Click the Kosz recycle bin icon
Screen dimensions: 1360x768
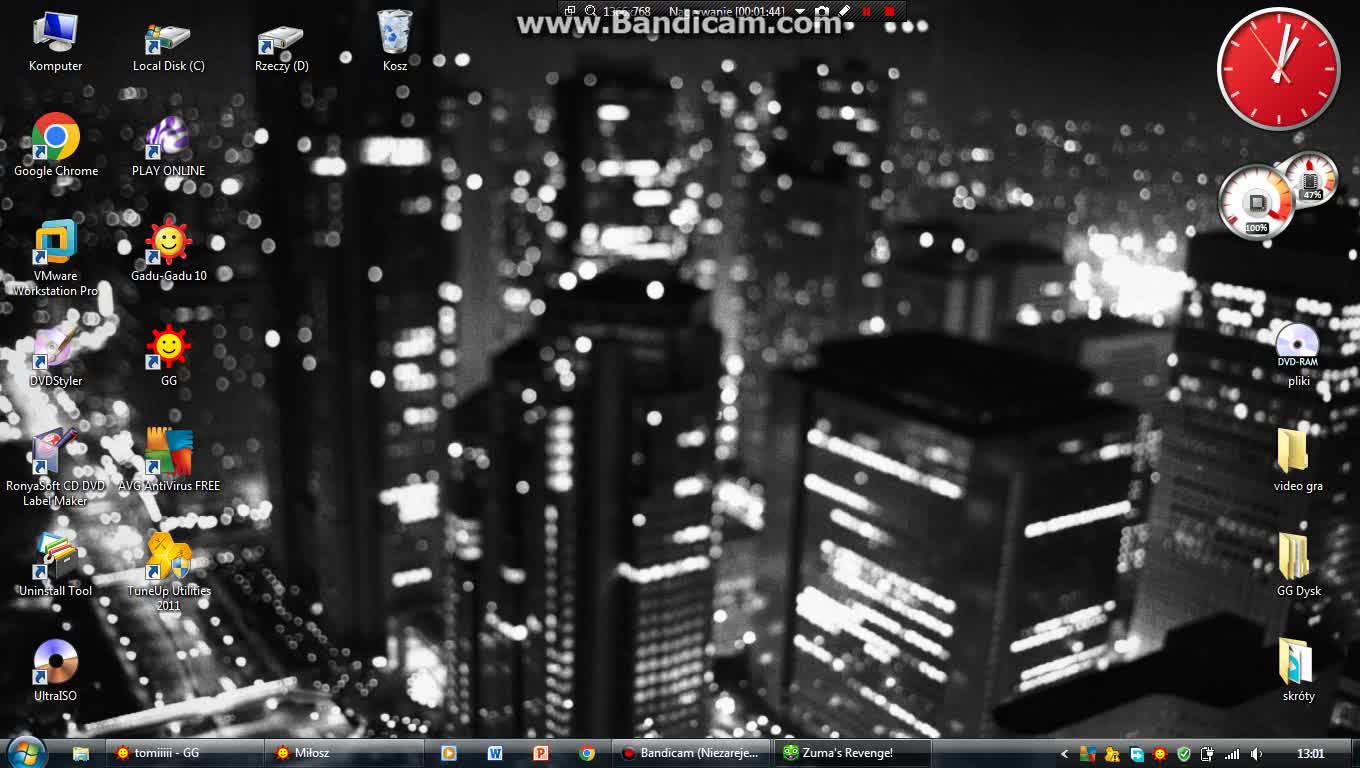(x=395, y=33)
